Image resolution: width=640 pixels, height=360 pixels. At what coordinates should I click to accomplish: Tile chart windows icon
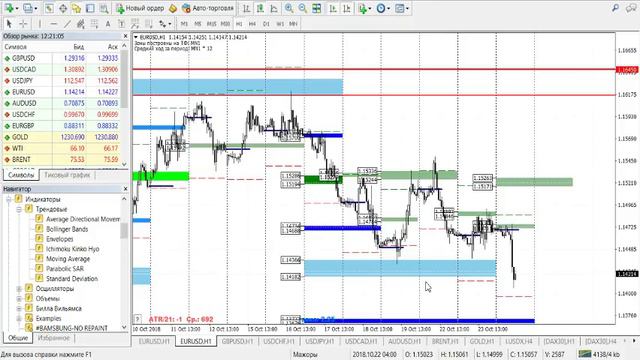(316, 8)
